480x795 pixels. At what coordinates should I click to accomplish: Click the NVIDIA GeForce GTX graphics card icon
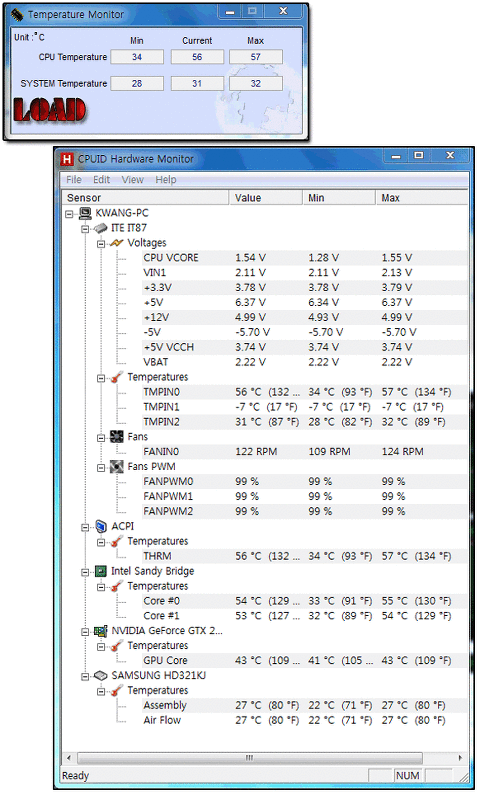101,631
